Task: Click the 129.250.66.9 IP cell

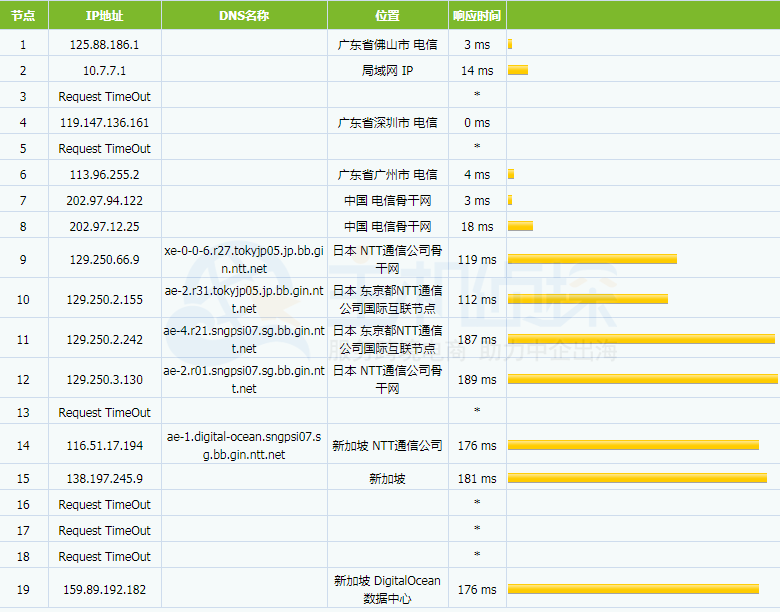Action: [104, 260]
